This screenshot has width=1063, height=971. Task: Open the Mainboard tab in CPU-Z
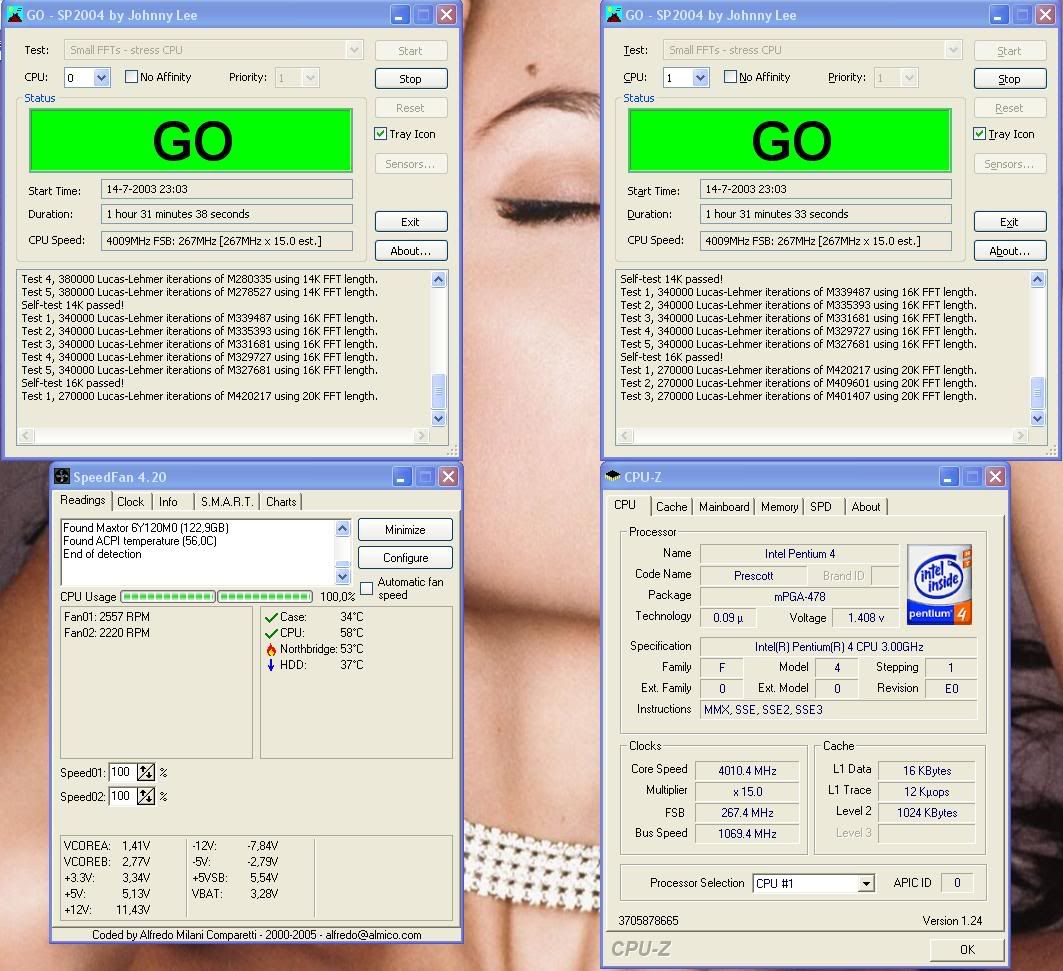click(724, 507)
